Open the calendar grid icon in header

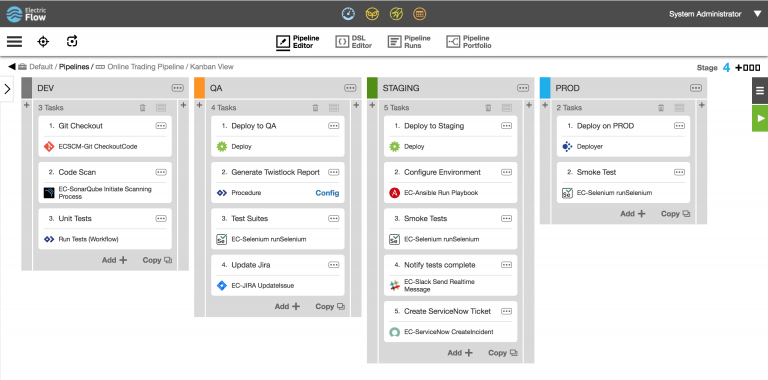pos(419,14)
